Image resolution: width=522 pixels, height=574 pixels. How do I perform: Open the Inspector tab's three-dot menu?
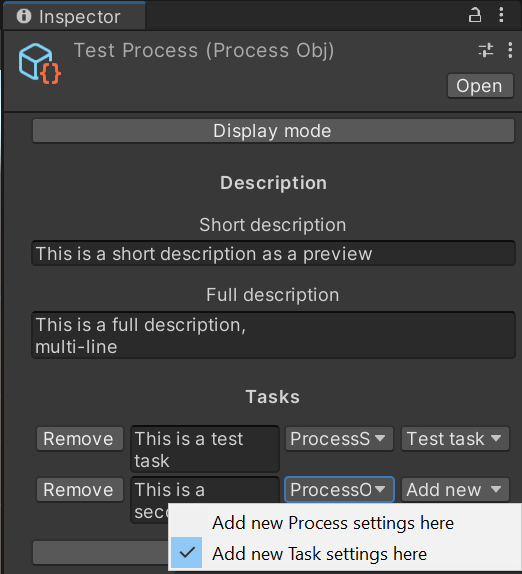501,15
